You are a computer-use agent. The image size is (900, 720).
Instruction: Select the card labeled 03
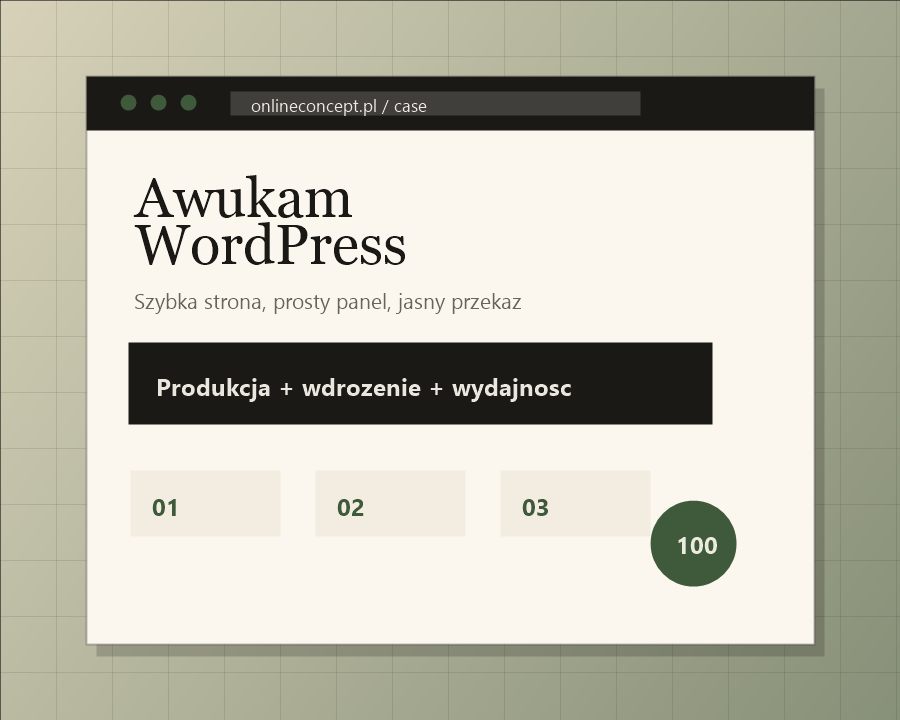tap(575, 504)
